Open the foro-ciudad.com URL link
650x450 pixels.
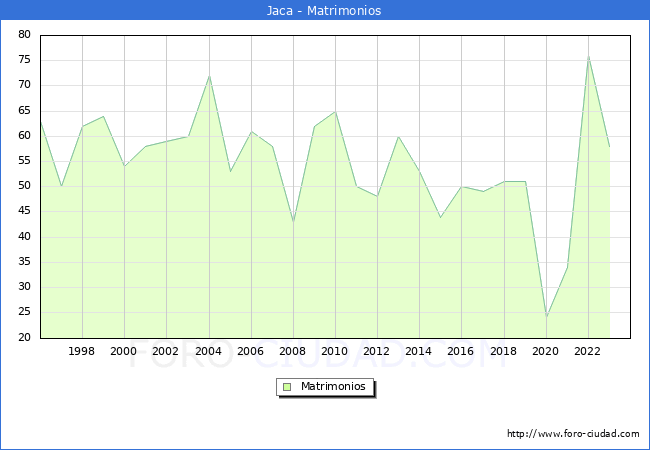pyautogui.click(x=573, y=434)
